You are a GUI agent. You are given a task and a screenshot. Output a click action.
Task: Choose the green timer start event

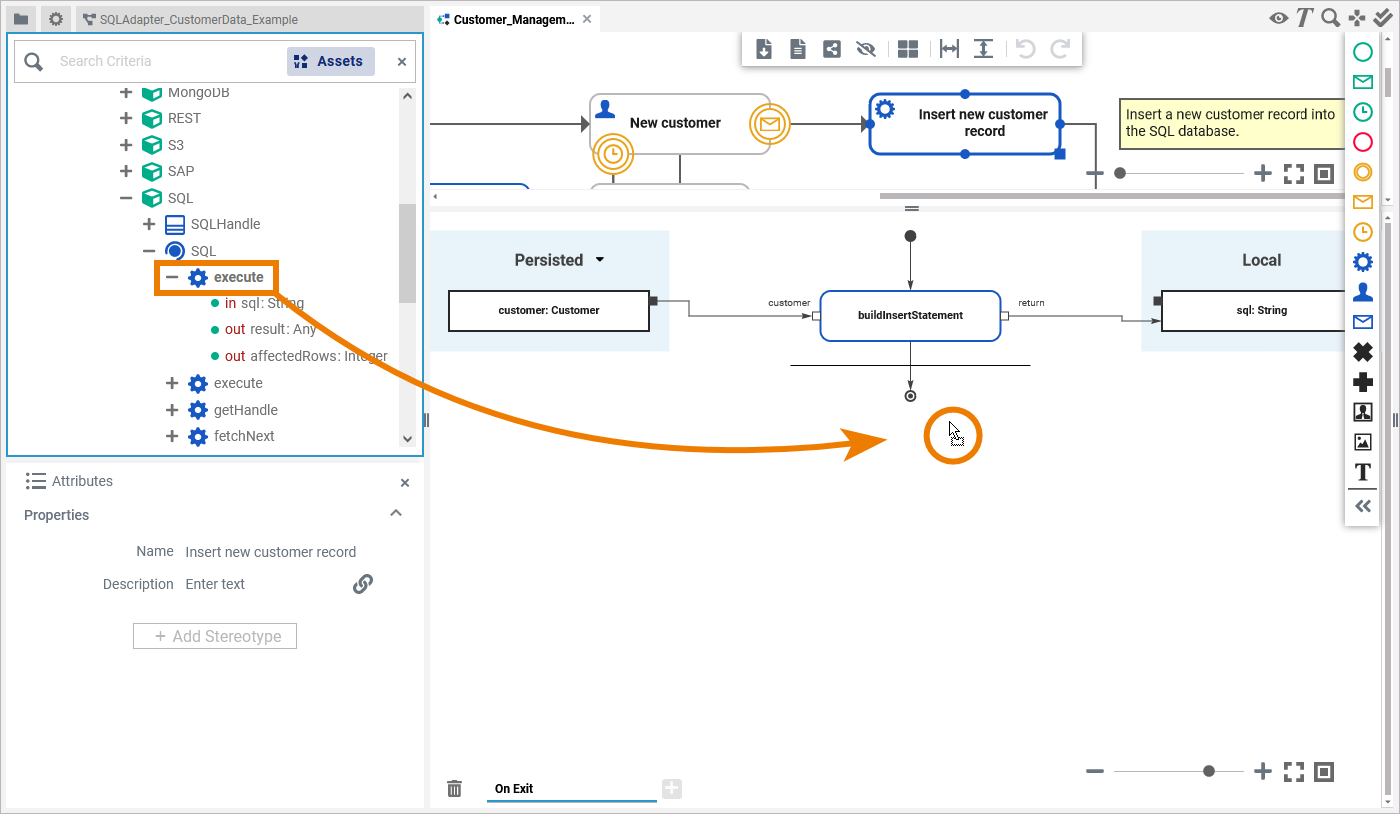pos(1362,112)
